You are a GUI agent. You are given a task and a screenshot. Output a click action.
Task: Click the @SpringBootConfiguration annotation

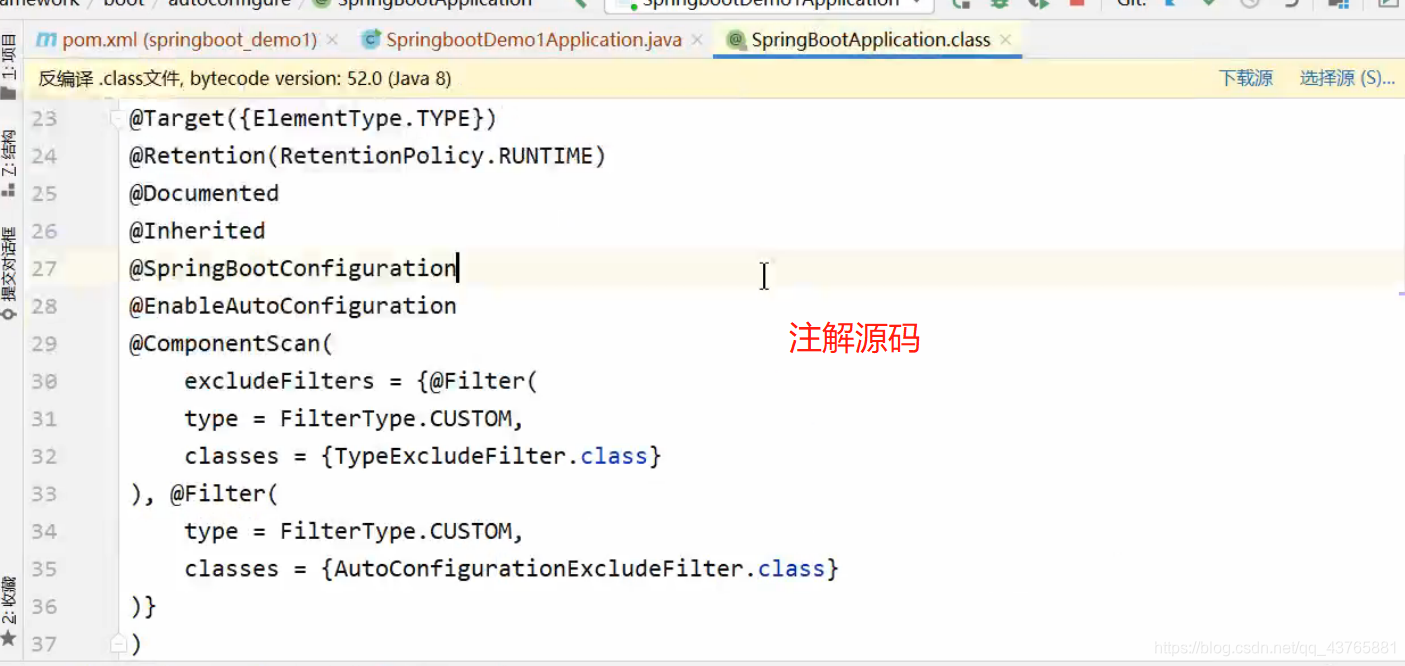tap(293, 268)
